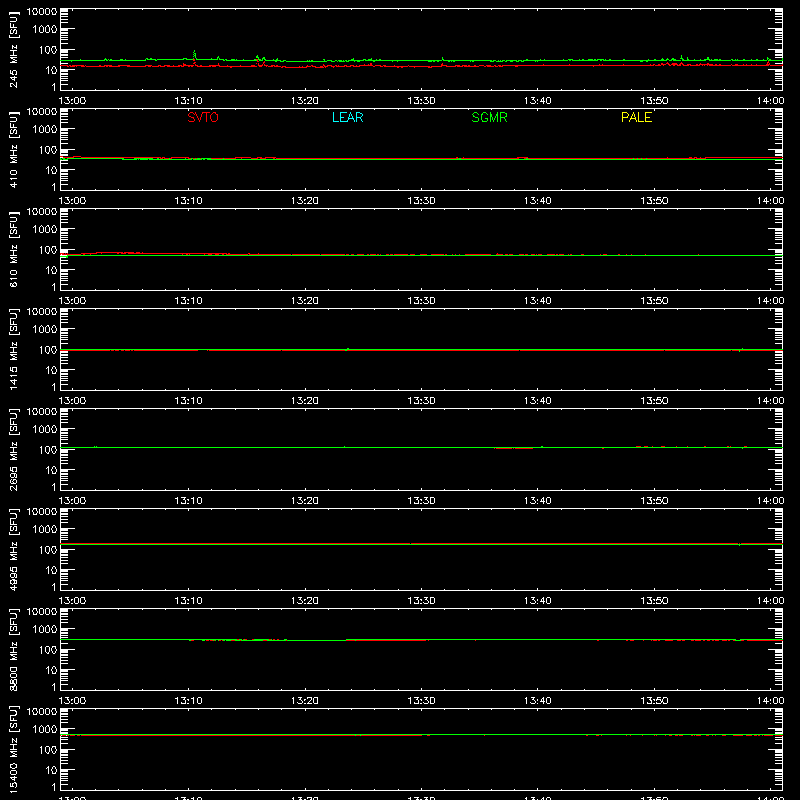Select the 610 MHz [SFU] axis title
This screenshot has width=800, height=800.
(14, 249)
